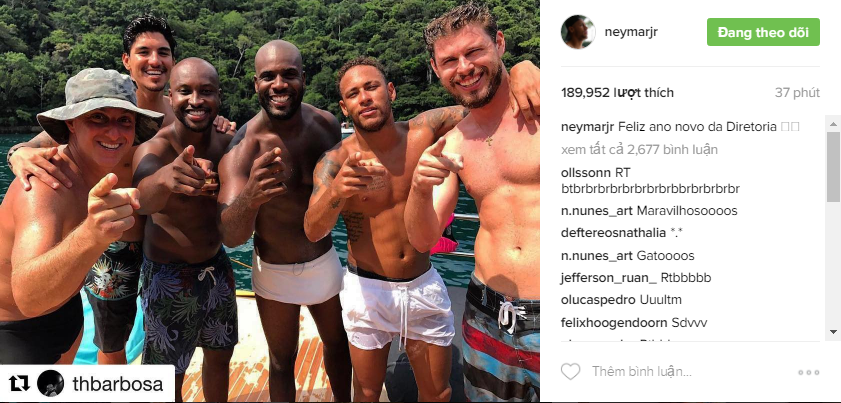Toggle the green Đang theo dõi follow button
This screenshot has width=841, height=403.
tap(763, 32)
